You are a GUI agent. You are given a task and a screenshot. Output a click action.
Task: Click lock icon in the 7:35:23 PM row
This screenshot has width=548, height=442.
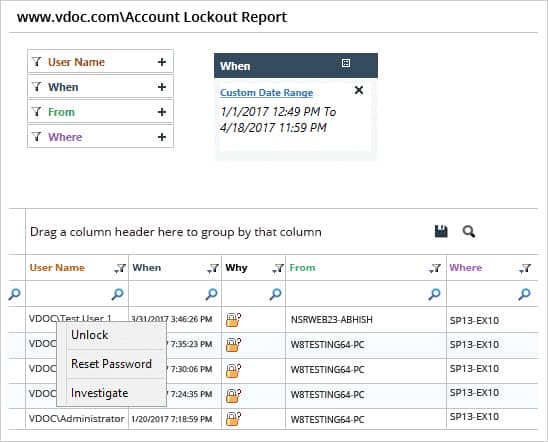(x=233, y=345)
